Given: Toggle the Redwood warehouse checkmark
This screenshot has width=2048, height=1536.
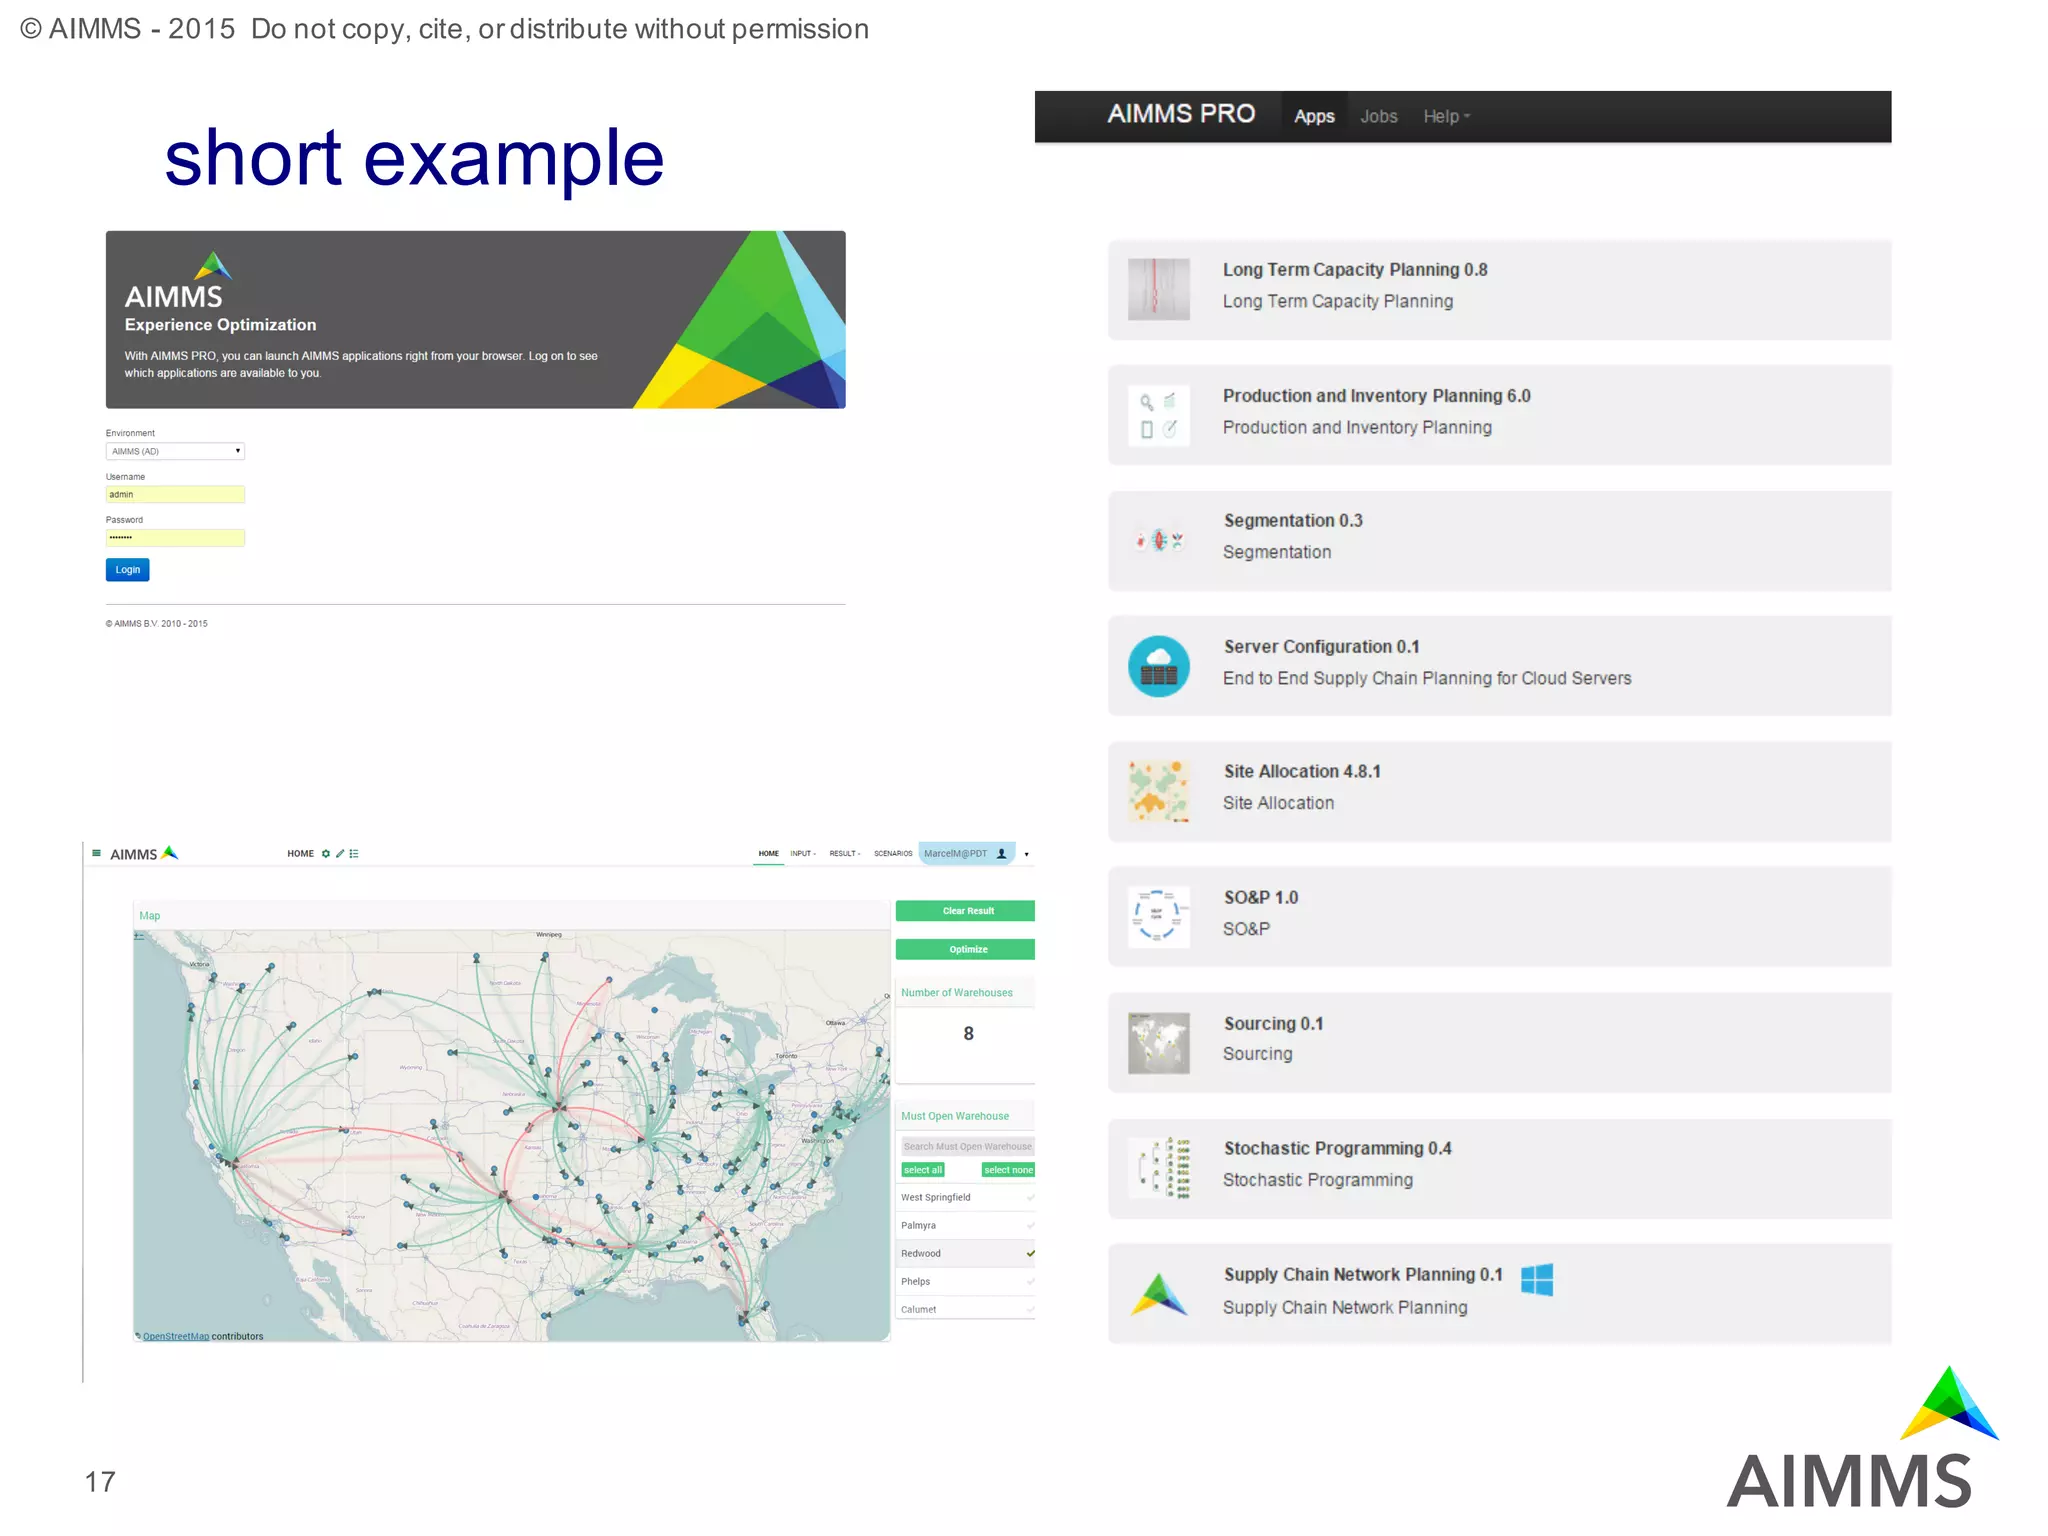Looking at the screenshot, I should pos(1030,1253).
